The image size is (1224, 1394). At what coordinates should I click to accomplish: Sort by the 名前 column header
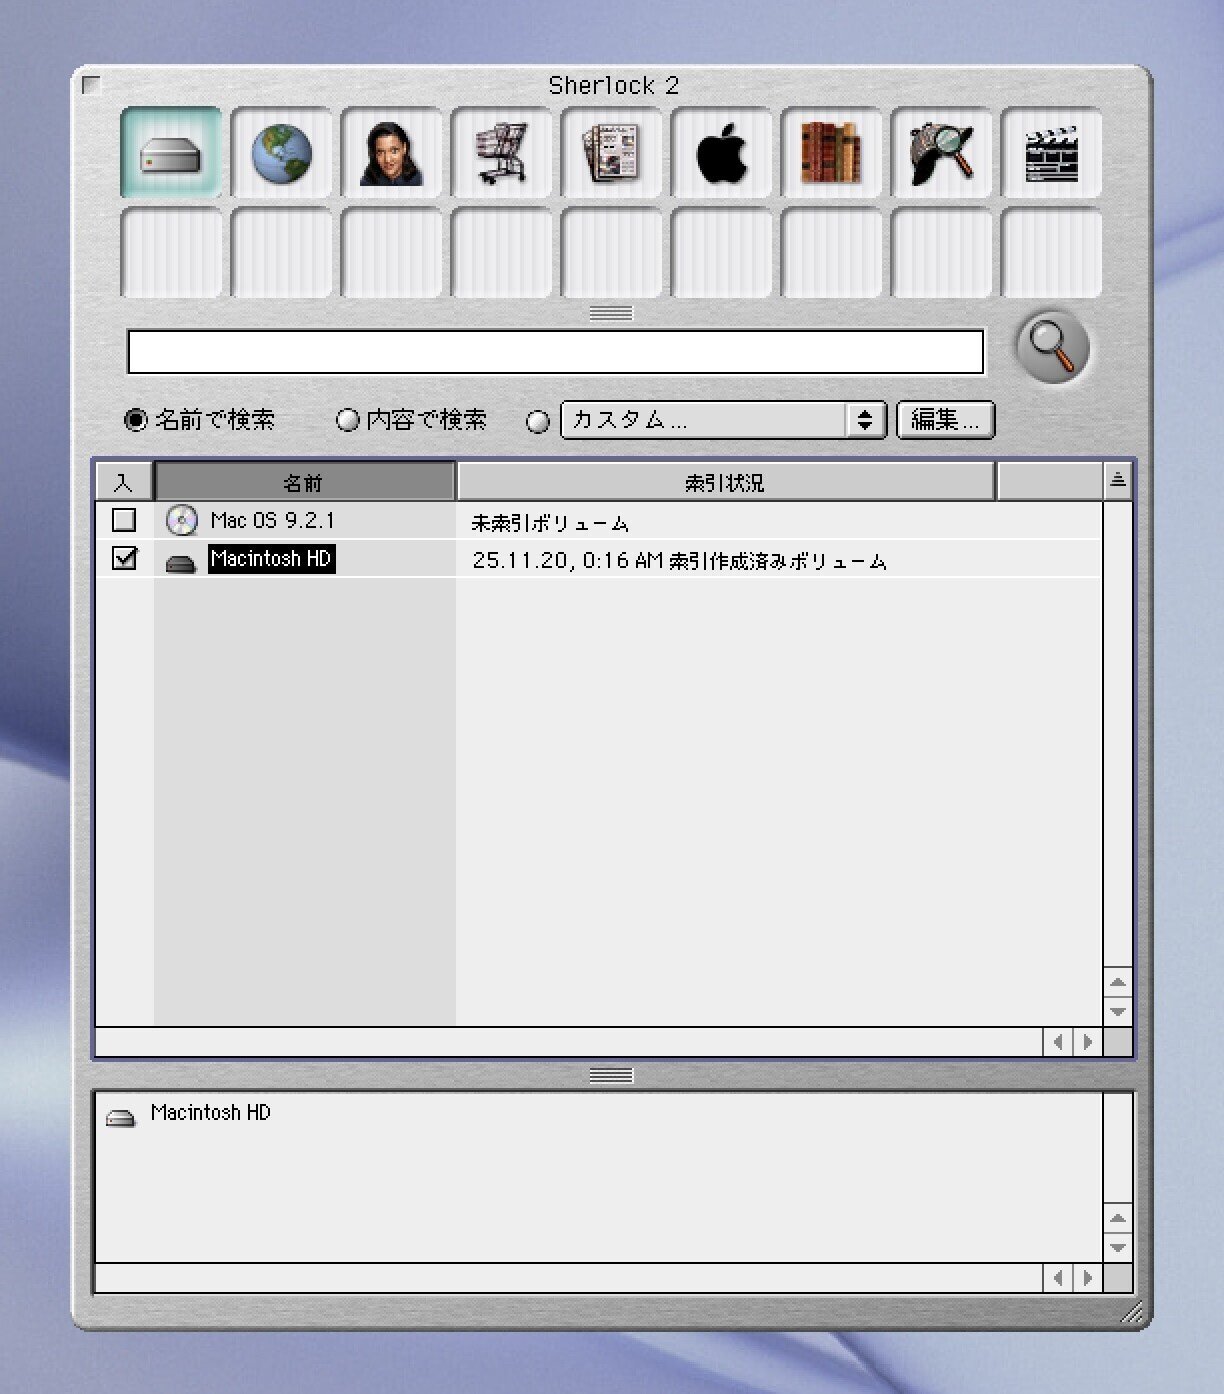[303, 481]
